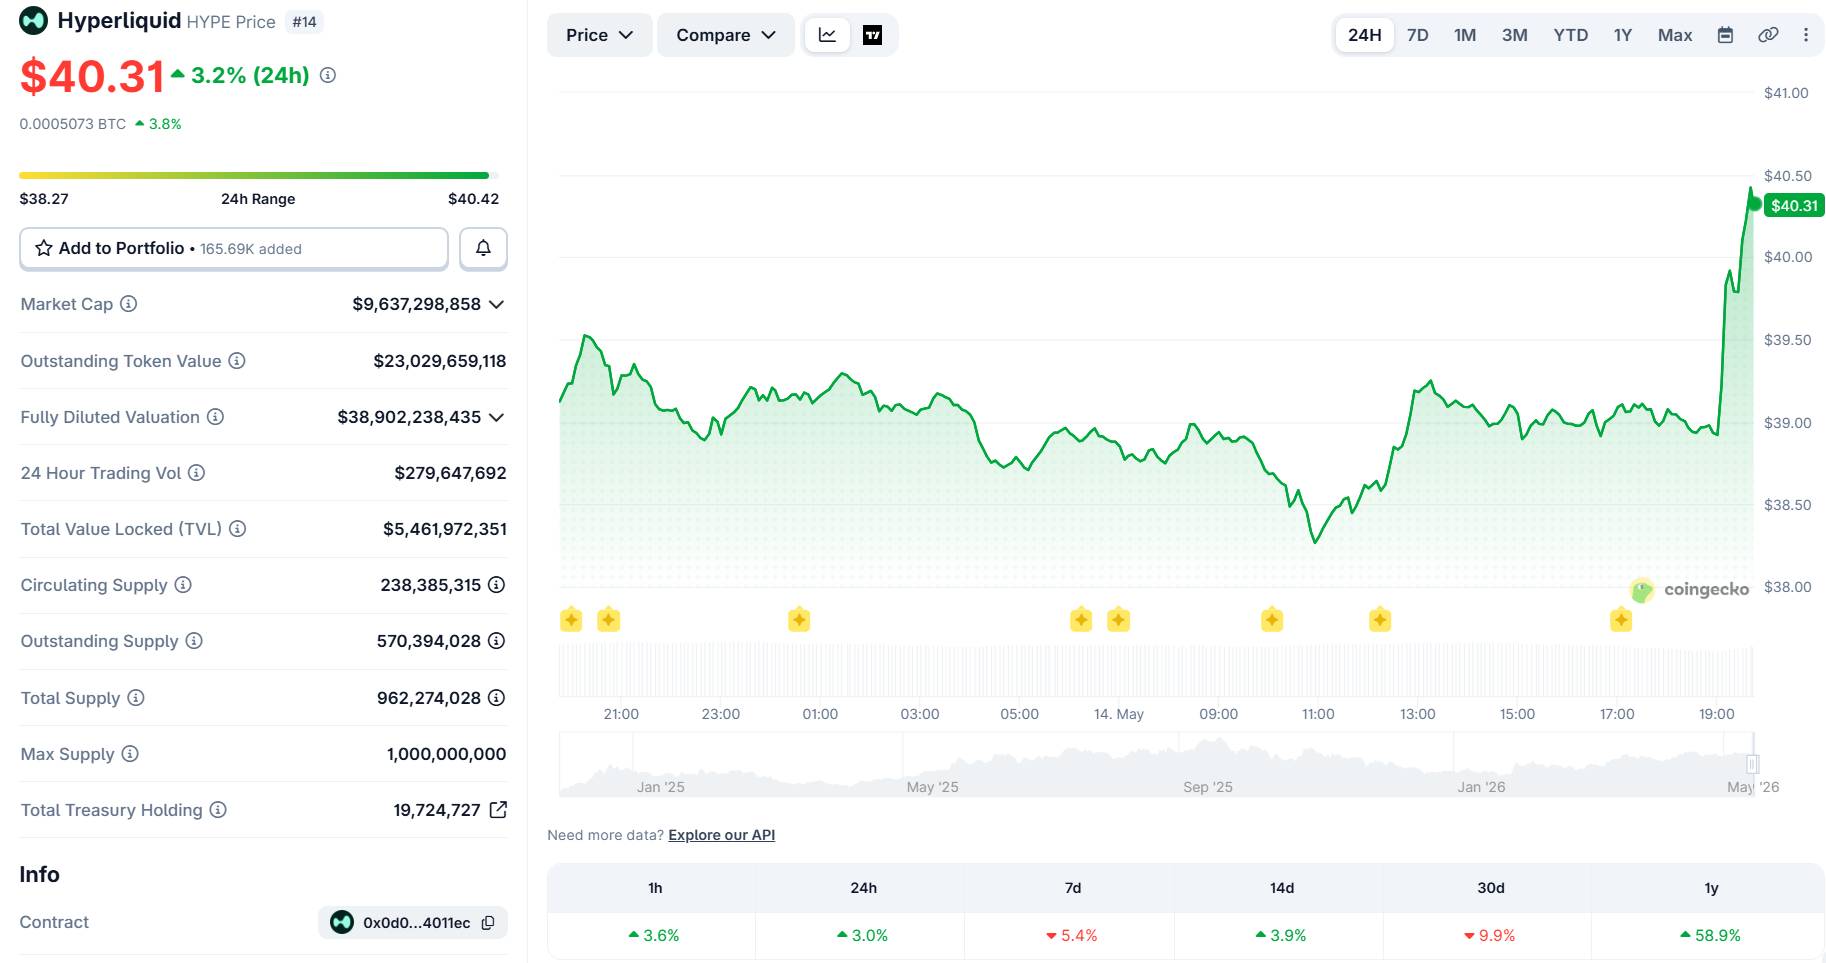The height and width of the screenshot is (963, 1826).
Task: Click the 0.0005073 BTC price text
Action: [x=73, y=124]
